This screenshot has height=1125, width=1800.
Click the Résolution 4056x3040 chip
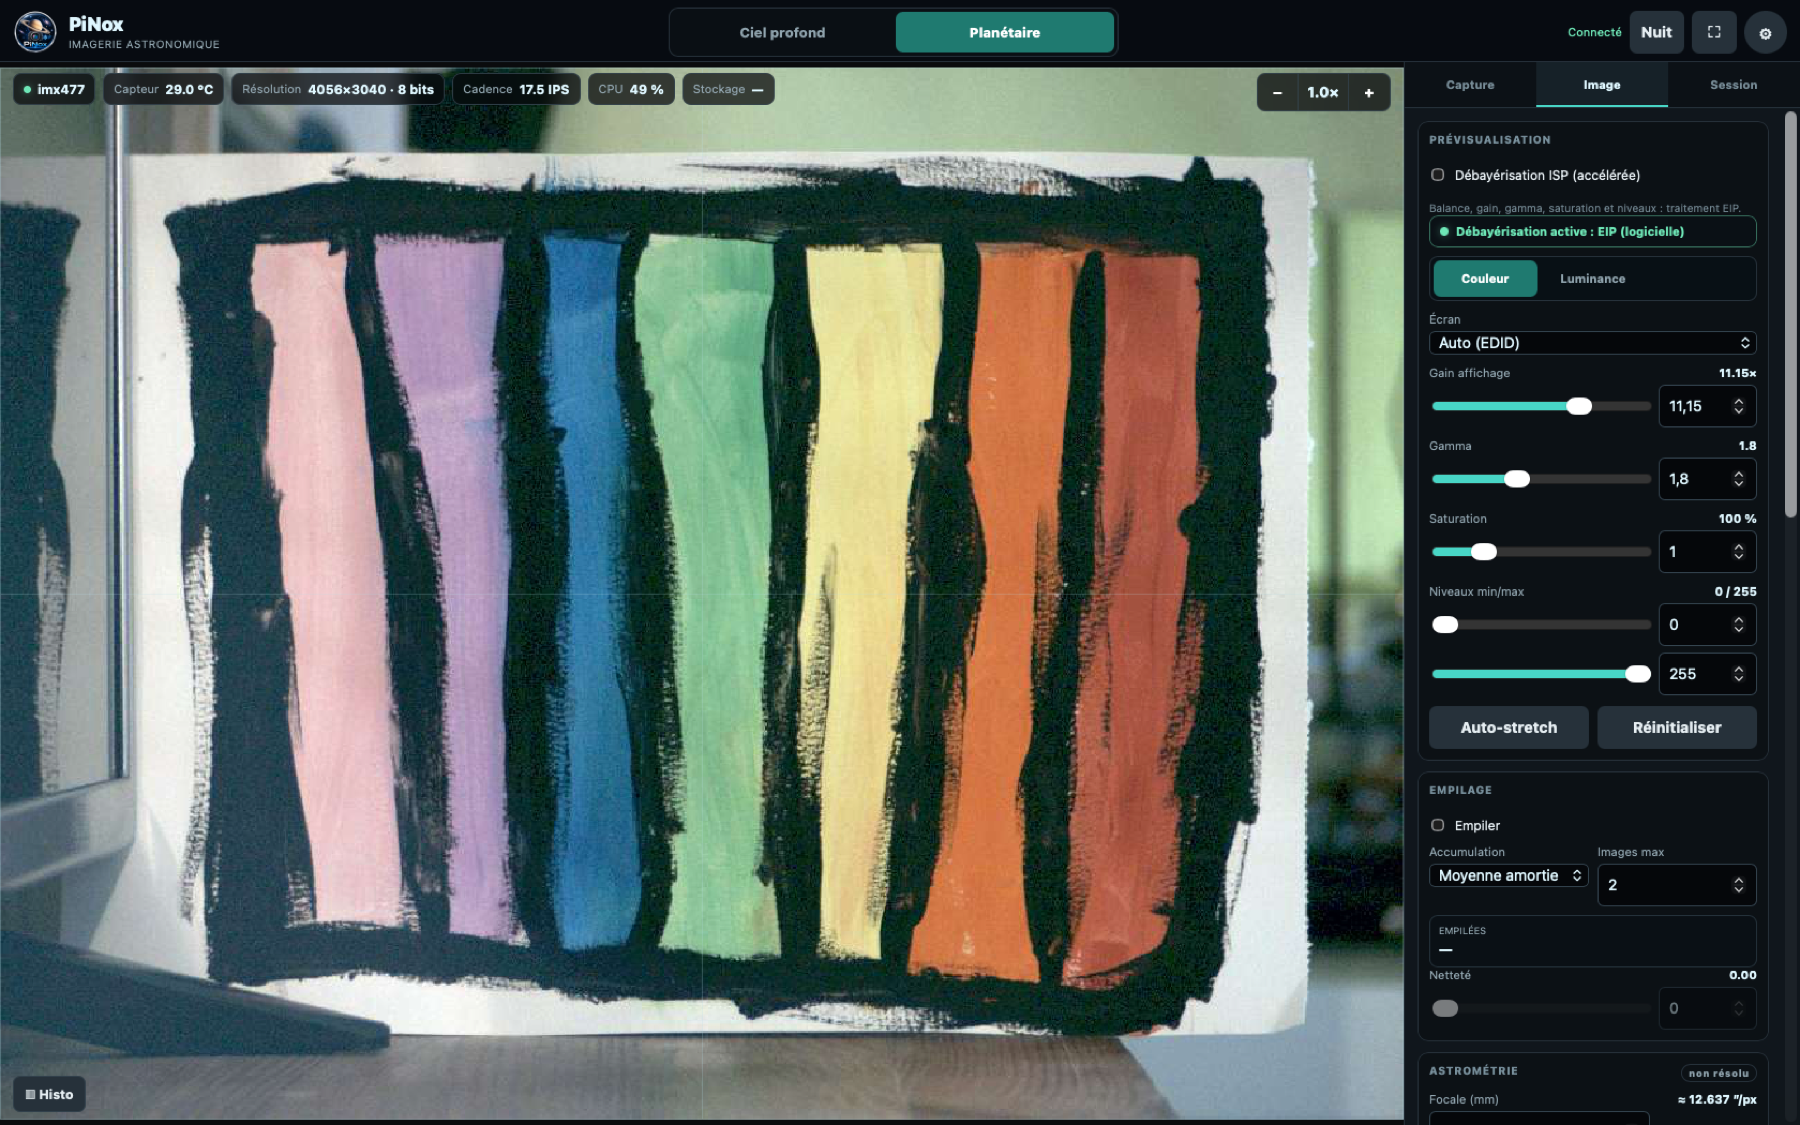[338, 89]
